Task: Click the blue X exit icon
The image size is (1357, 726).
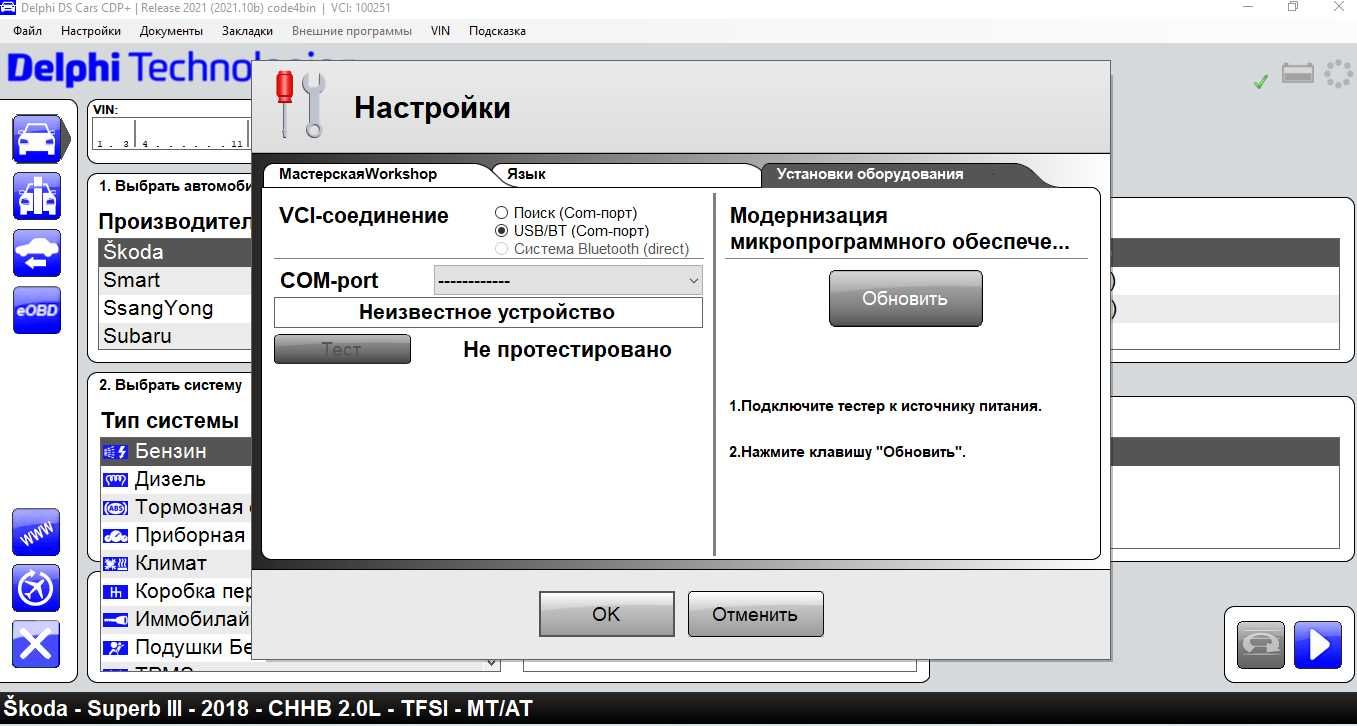Action: point(37,645)
